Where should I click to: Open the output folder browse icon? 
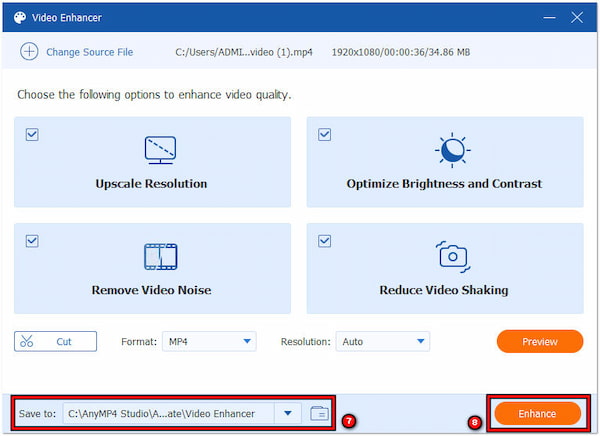pyautogui.click(x=318, y=413)
